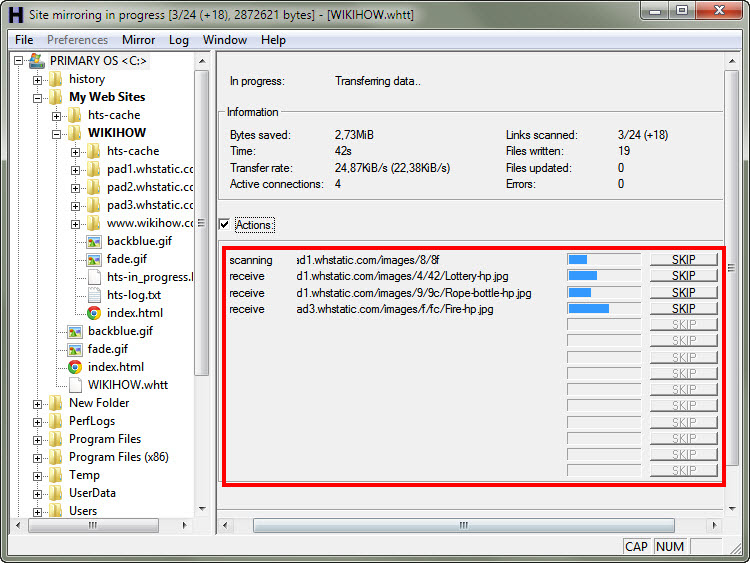Click image icon of backblue.gif inside WIKIHOW

[94, 242]
